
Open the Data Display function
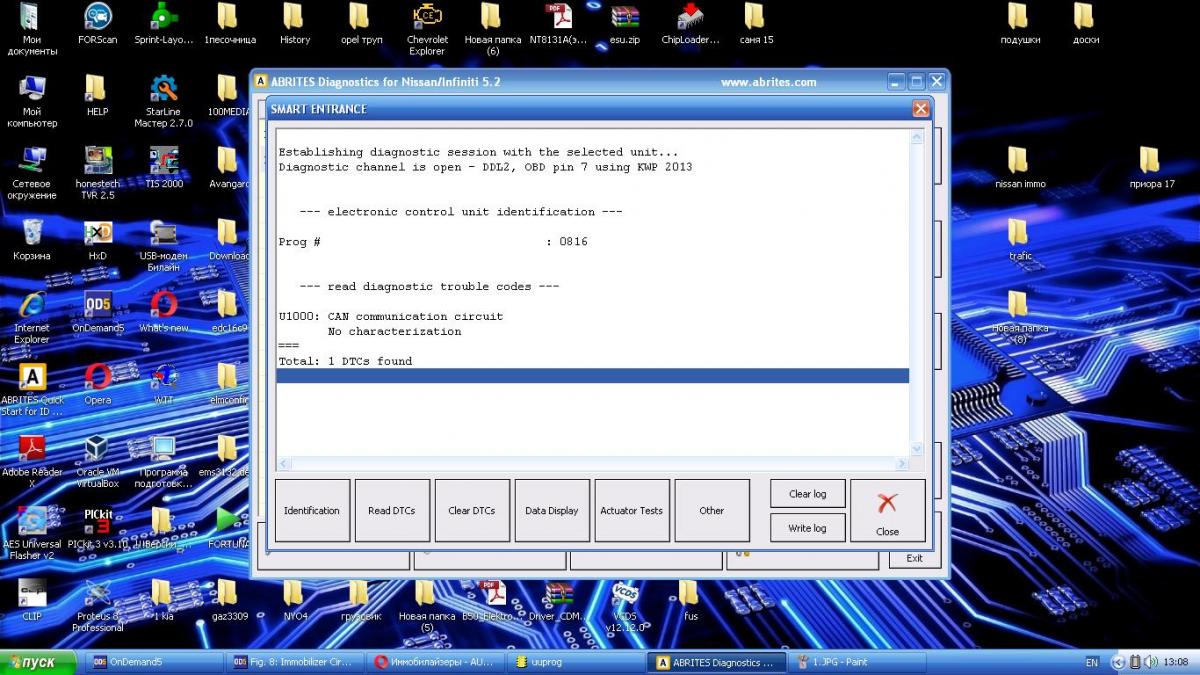(552, 510)
